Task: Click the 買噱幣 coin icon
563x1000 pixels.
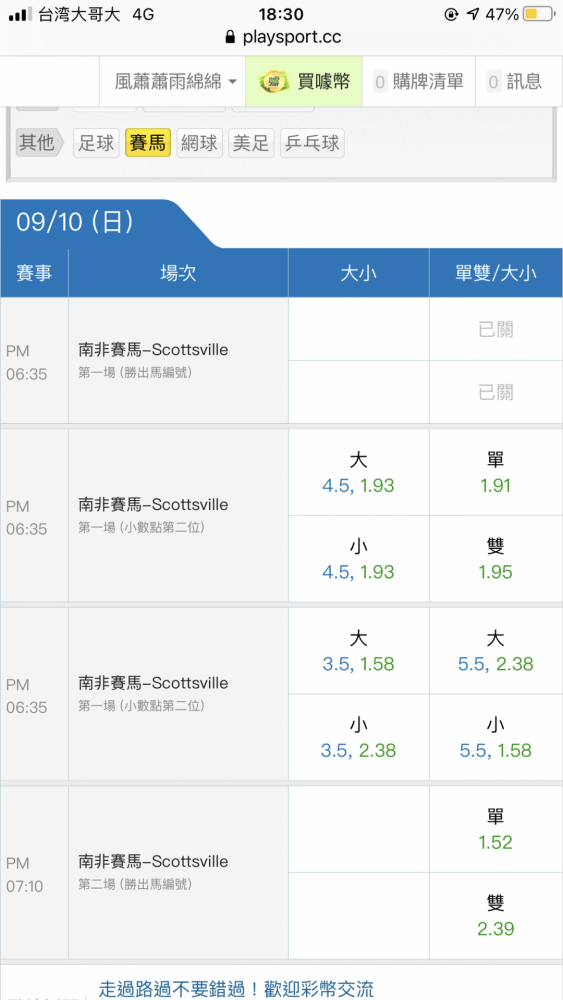Action: tap(274, 81)
